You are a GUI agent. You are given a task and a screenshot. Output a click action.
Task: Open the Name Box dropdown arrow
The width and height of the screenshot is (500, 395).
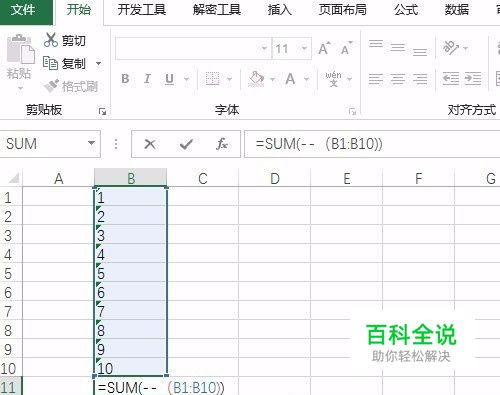pos(91,143)
